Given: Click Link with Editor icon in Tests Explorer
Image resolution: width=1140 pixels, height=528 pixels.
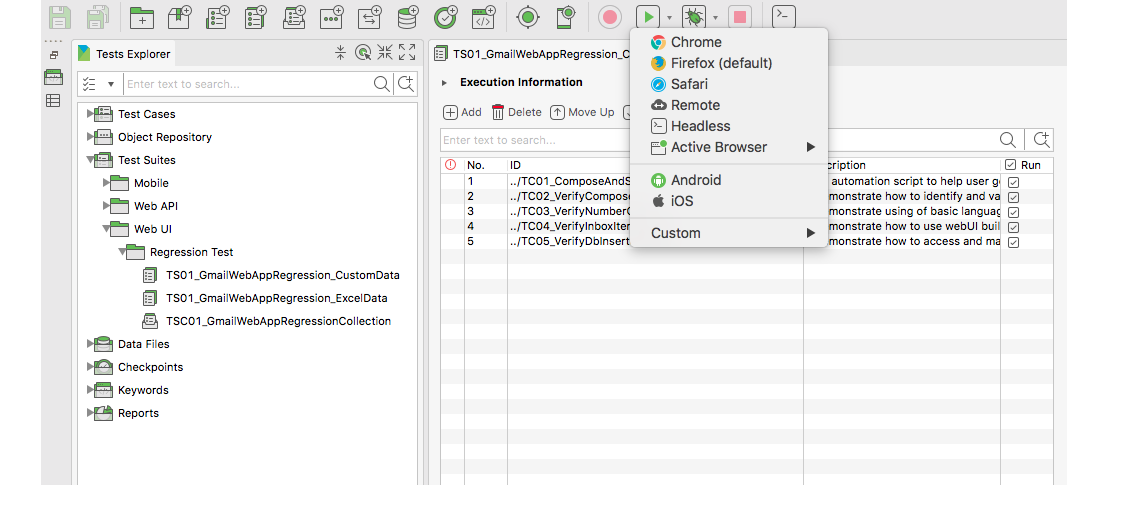Looking at the screenshot, I should click(x=363, y=52).
